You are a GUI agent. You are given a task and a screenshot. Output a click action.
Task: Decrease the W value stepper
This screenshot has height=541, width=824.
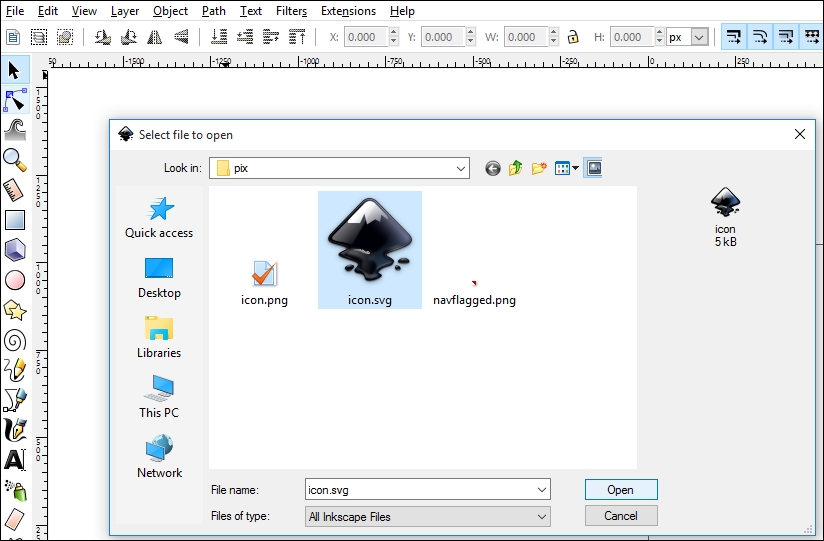tap(553, 42)
